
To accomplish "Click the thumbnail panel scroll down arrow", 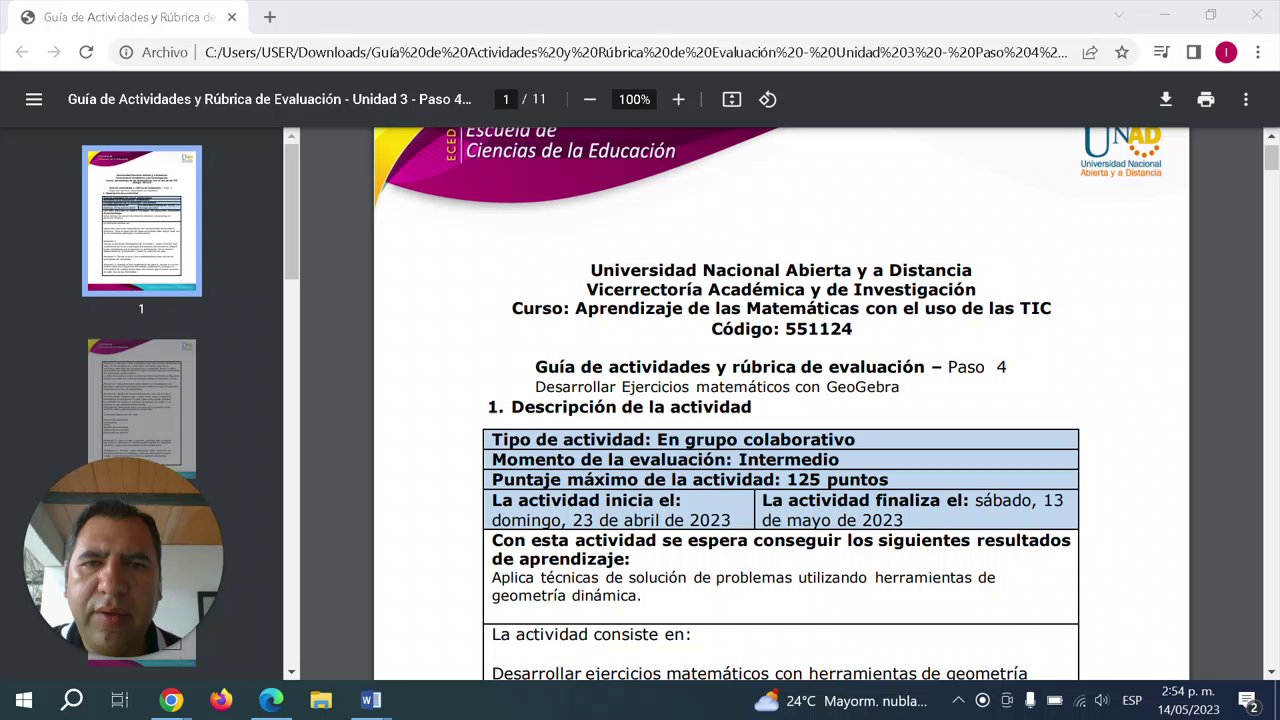I will click(x=291, y=672).
